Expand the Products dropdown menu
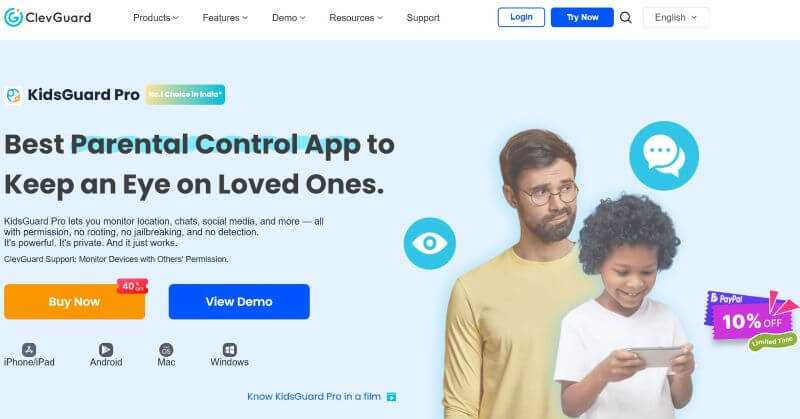This screenshot has width=800, height=419. click(x=156, y=18)
